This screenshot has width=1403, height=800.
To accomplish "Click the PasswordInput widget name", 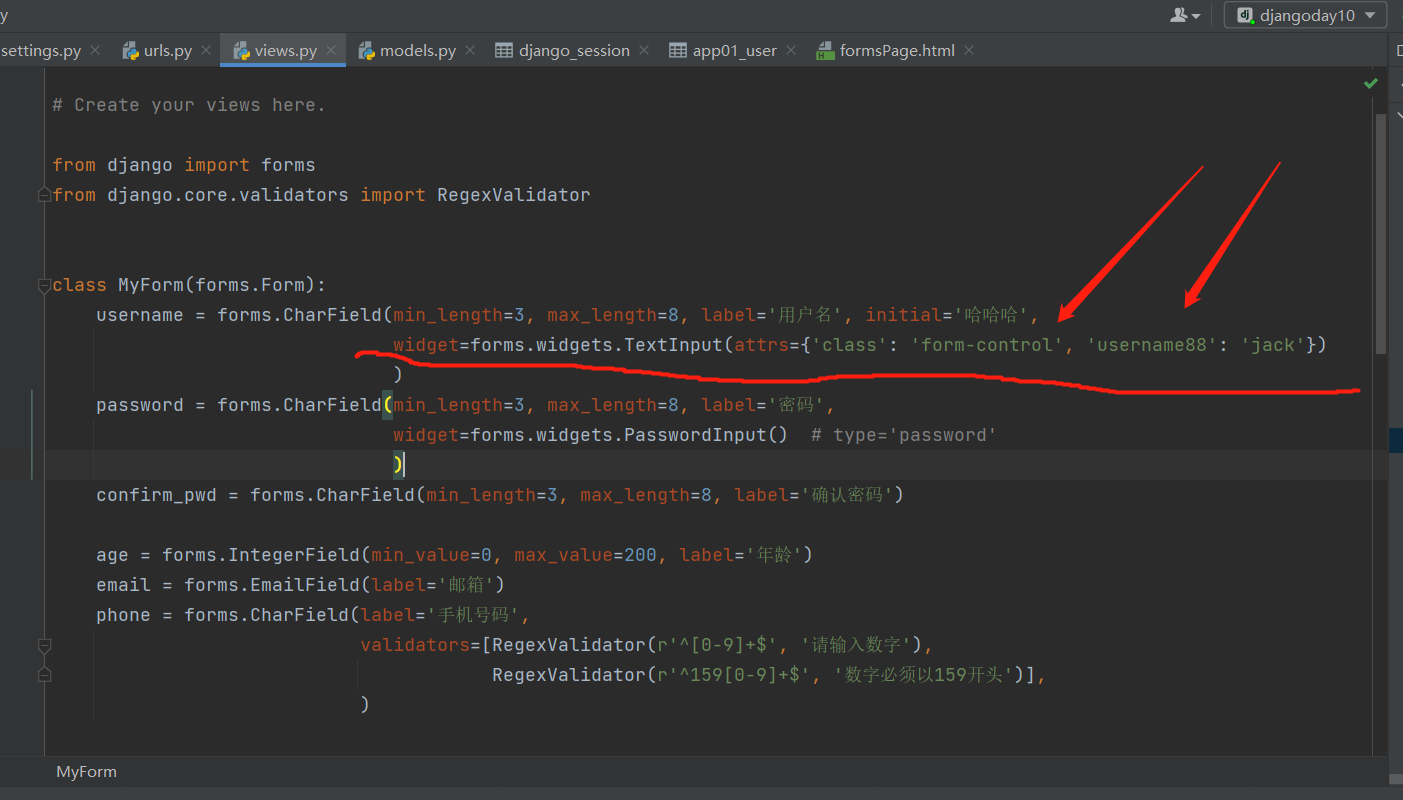I will point(696,435).
